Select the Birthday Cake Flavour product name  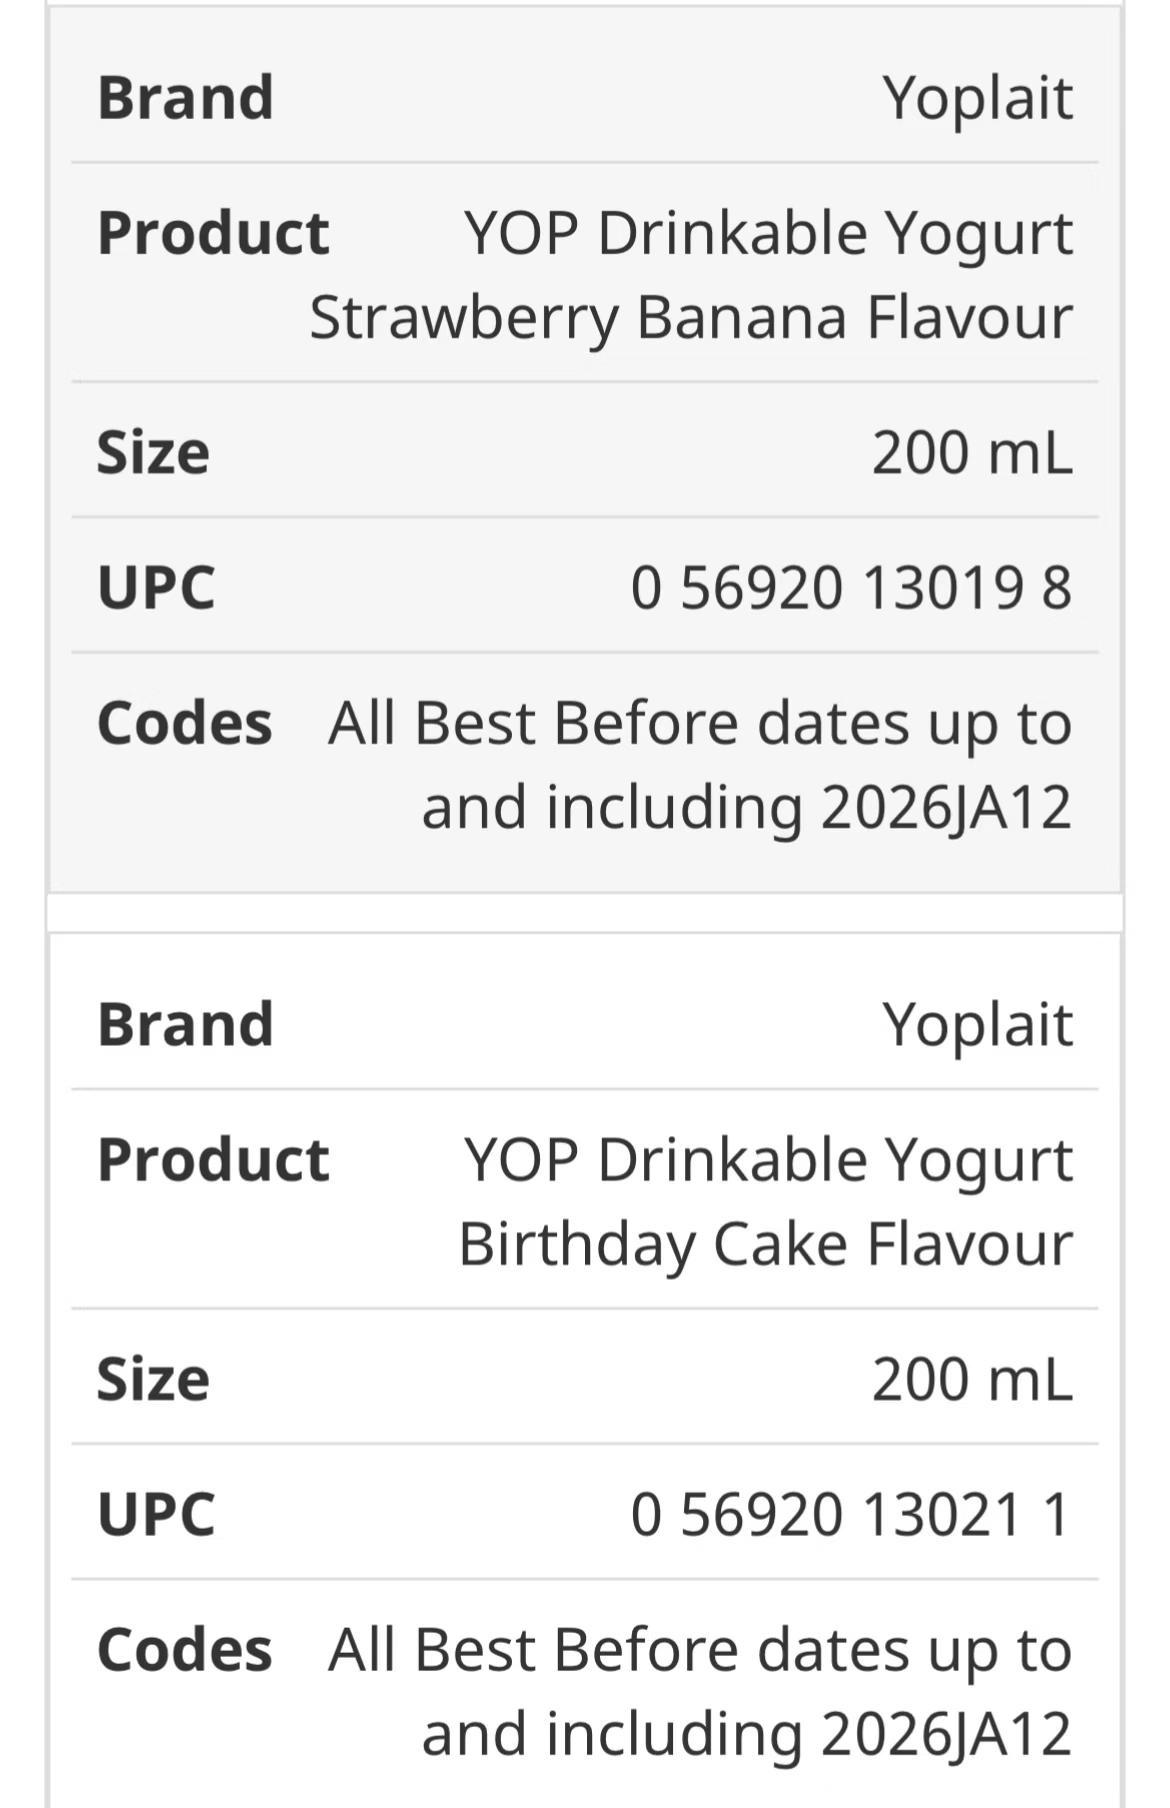coord(766,1202)
